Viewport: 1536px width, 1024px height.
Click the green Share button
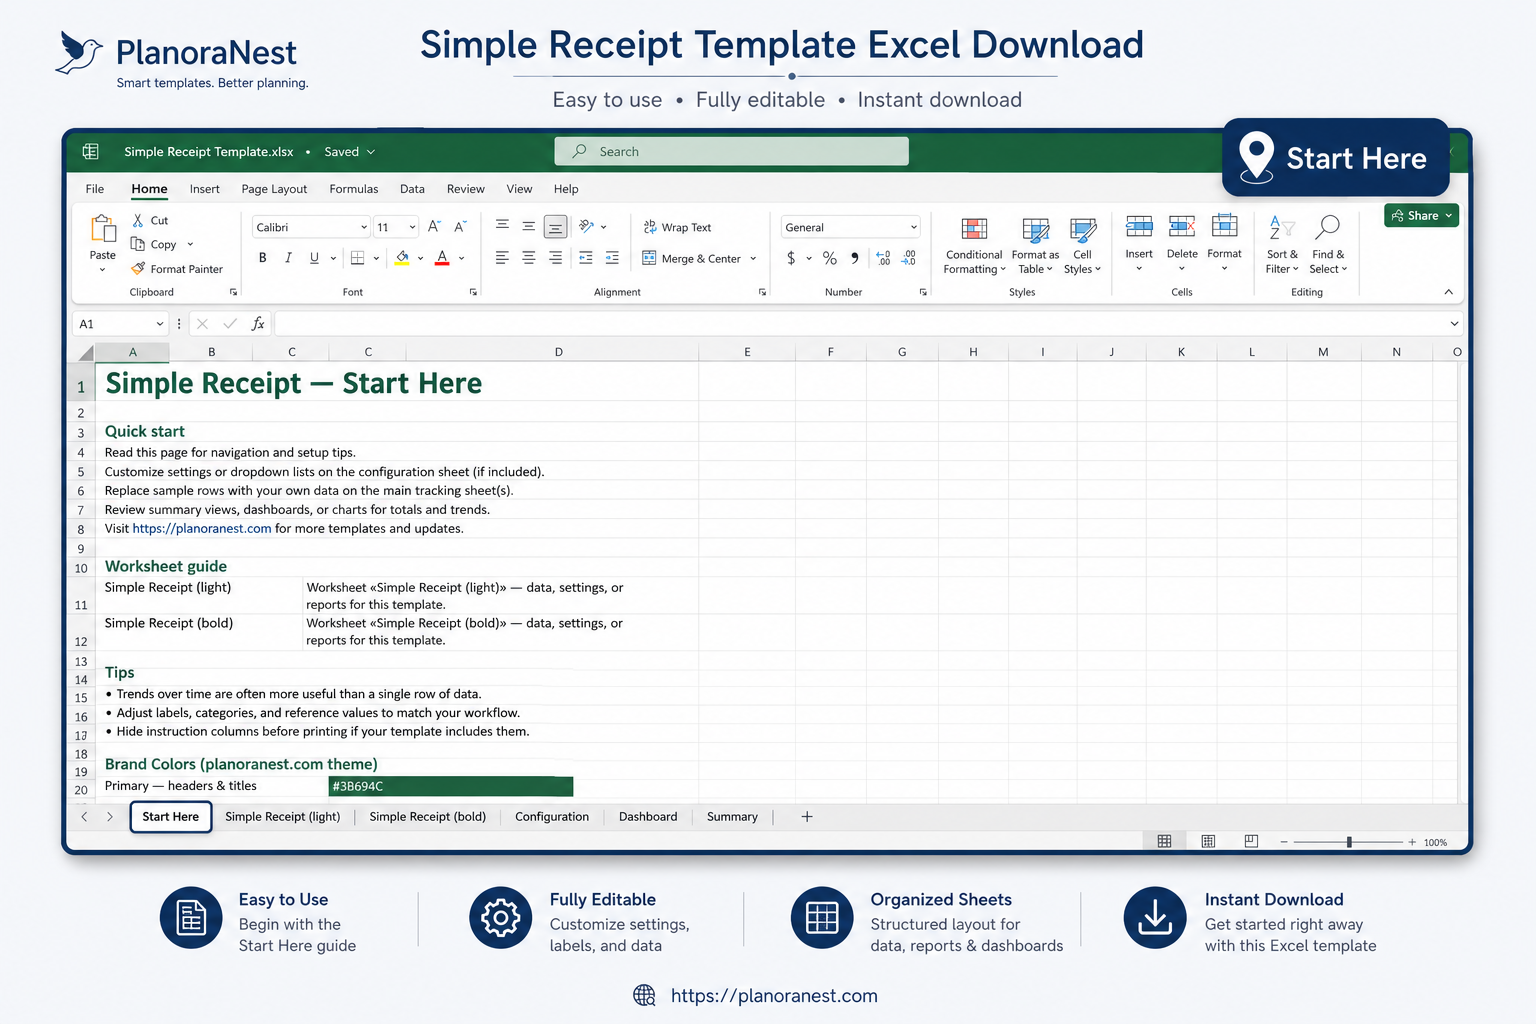1421,215
